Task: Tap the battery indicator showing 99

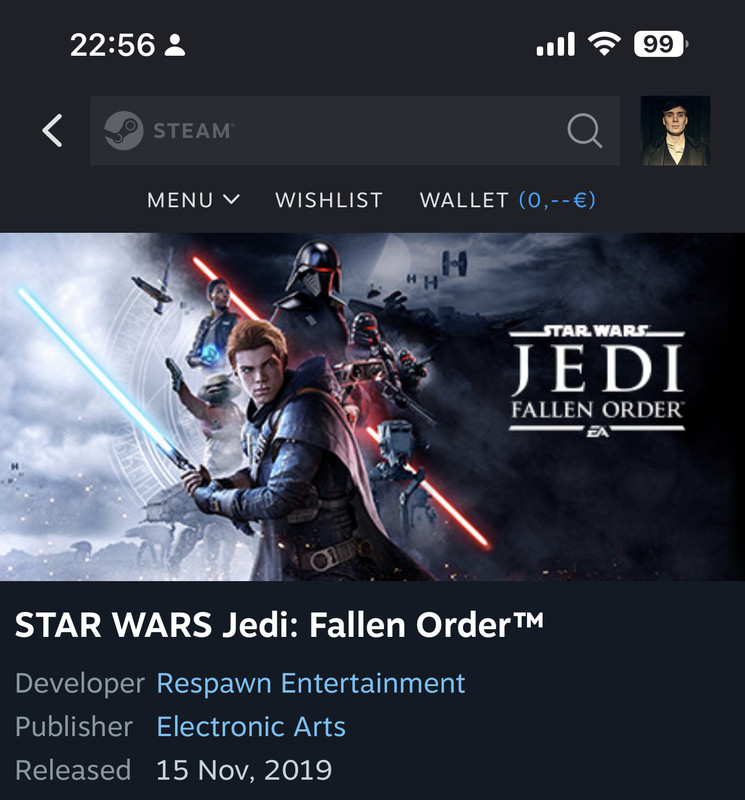Action: click(x=660, y=44)
